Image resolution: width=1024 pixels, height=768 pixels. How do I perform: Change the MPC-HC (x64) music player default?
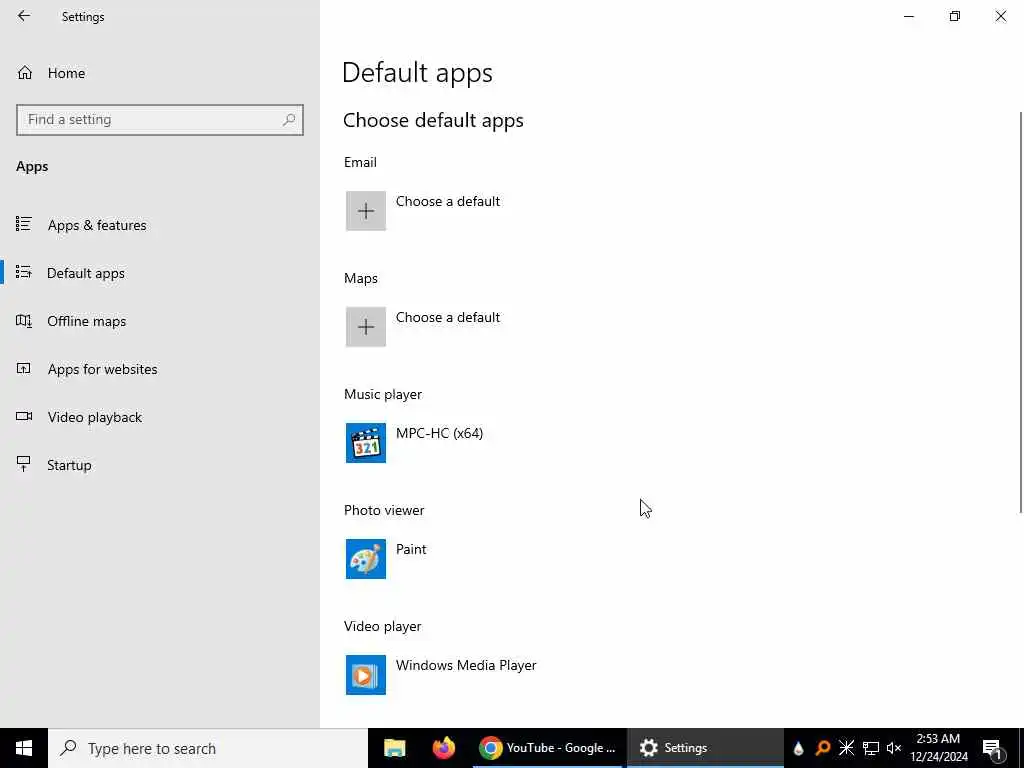(x=440, y=434)
